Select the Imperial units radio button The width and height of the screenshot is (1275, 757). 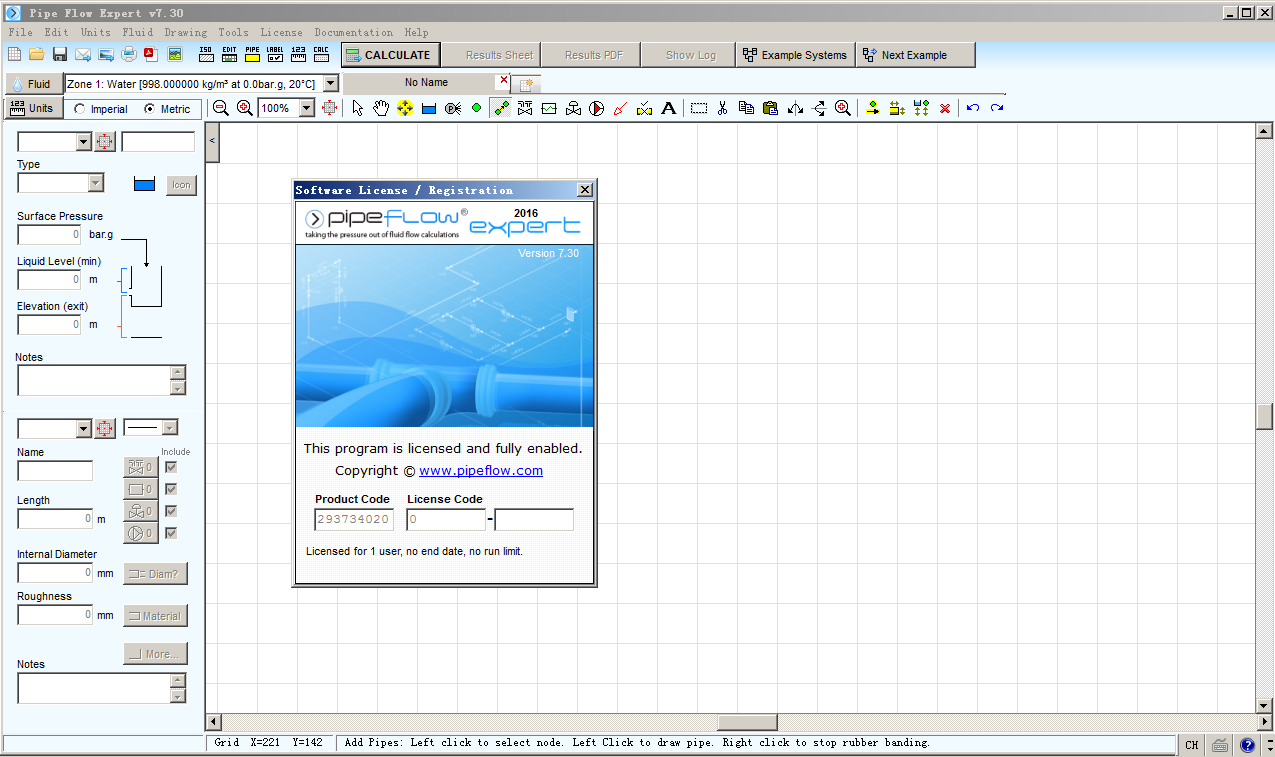[80, 109]
